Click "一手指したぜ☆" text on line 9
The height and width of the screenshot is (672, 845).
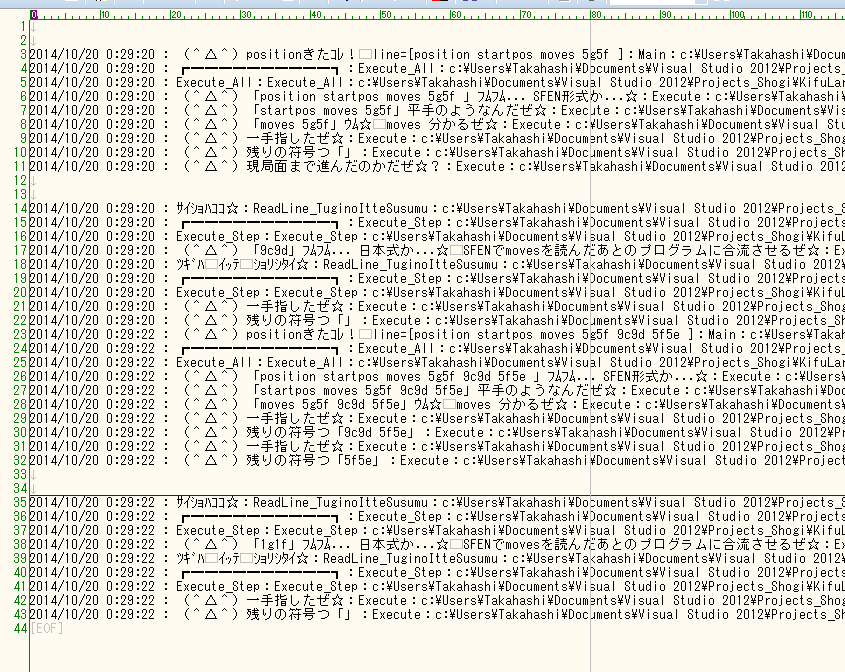(x=295, y=138)
